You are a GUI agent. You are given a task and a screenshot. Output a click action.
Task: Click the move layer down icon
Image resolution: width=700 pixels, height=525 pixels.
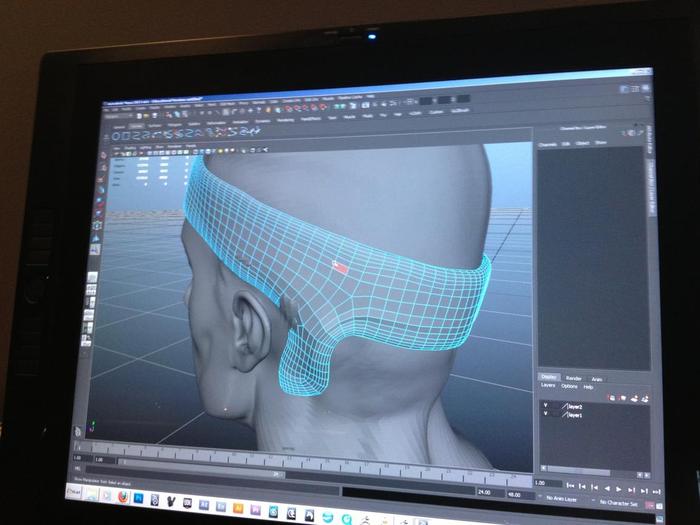623,398
